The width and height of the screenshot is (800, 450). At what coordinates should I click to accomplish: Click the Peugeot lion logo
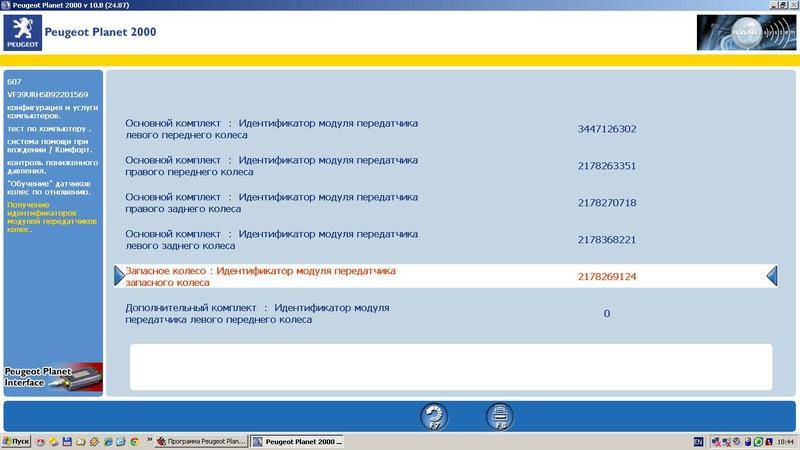tap(20, 32)
